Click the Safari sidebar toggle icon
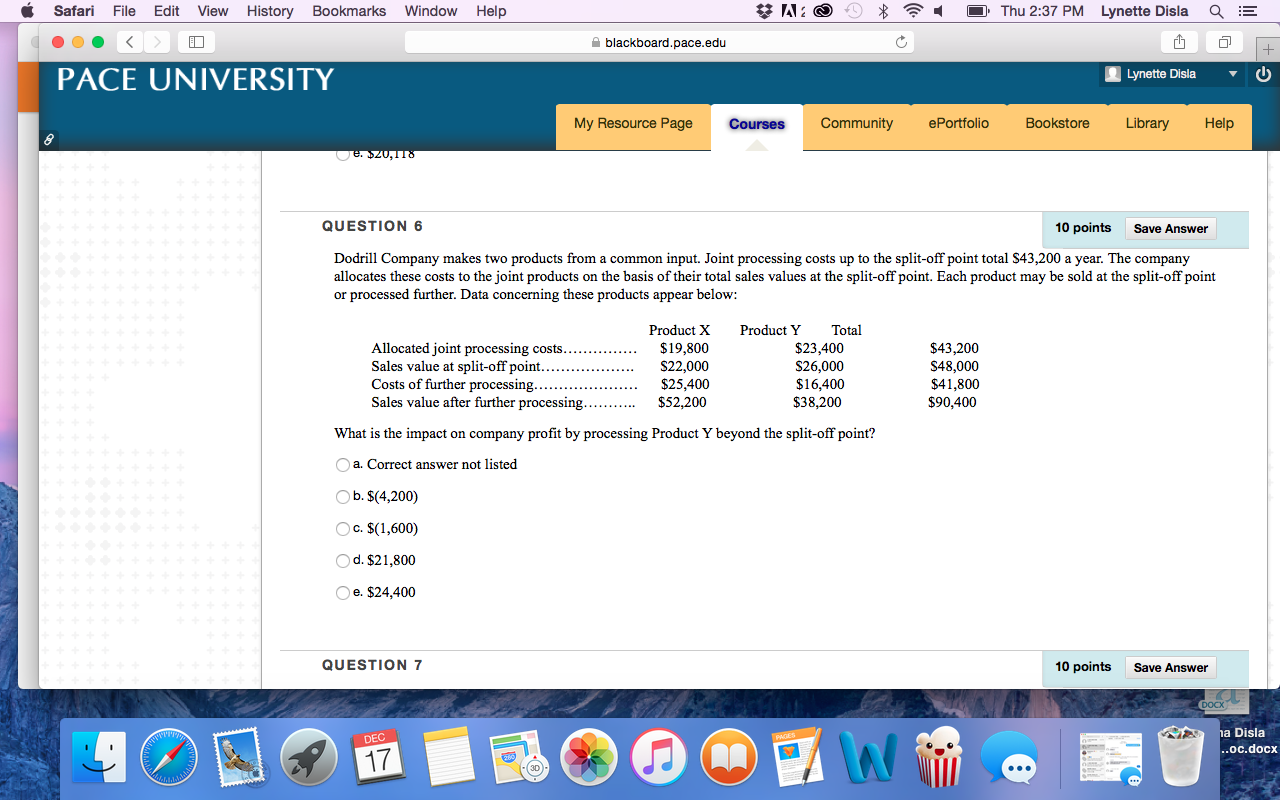The image size is (1280, 800). click(x=197, y=43)
